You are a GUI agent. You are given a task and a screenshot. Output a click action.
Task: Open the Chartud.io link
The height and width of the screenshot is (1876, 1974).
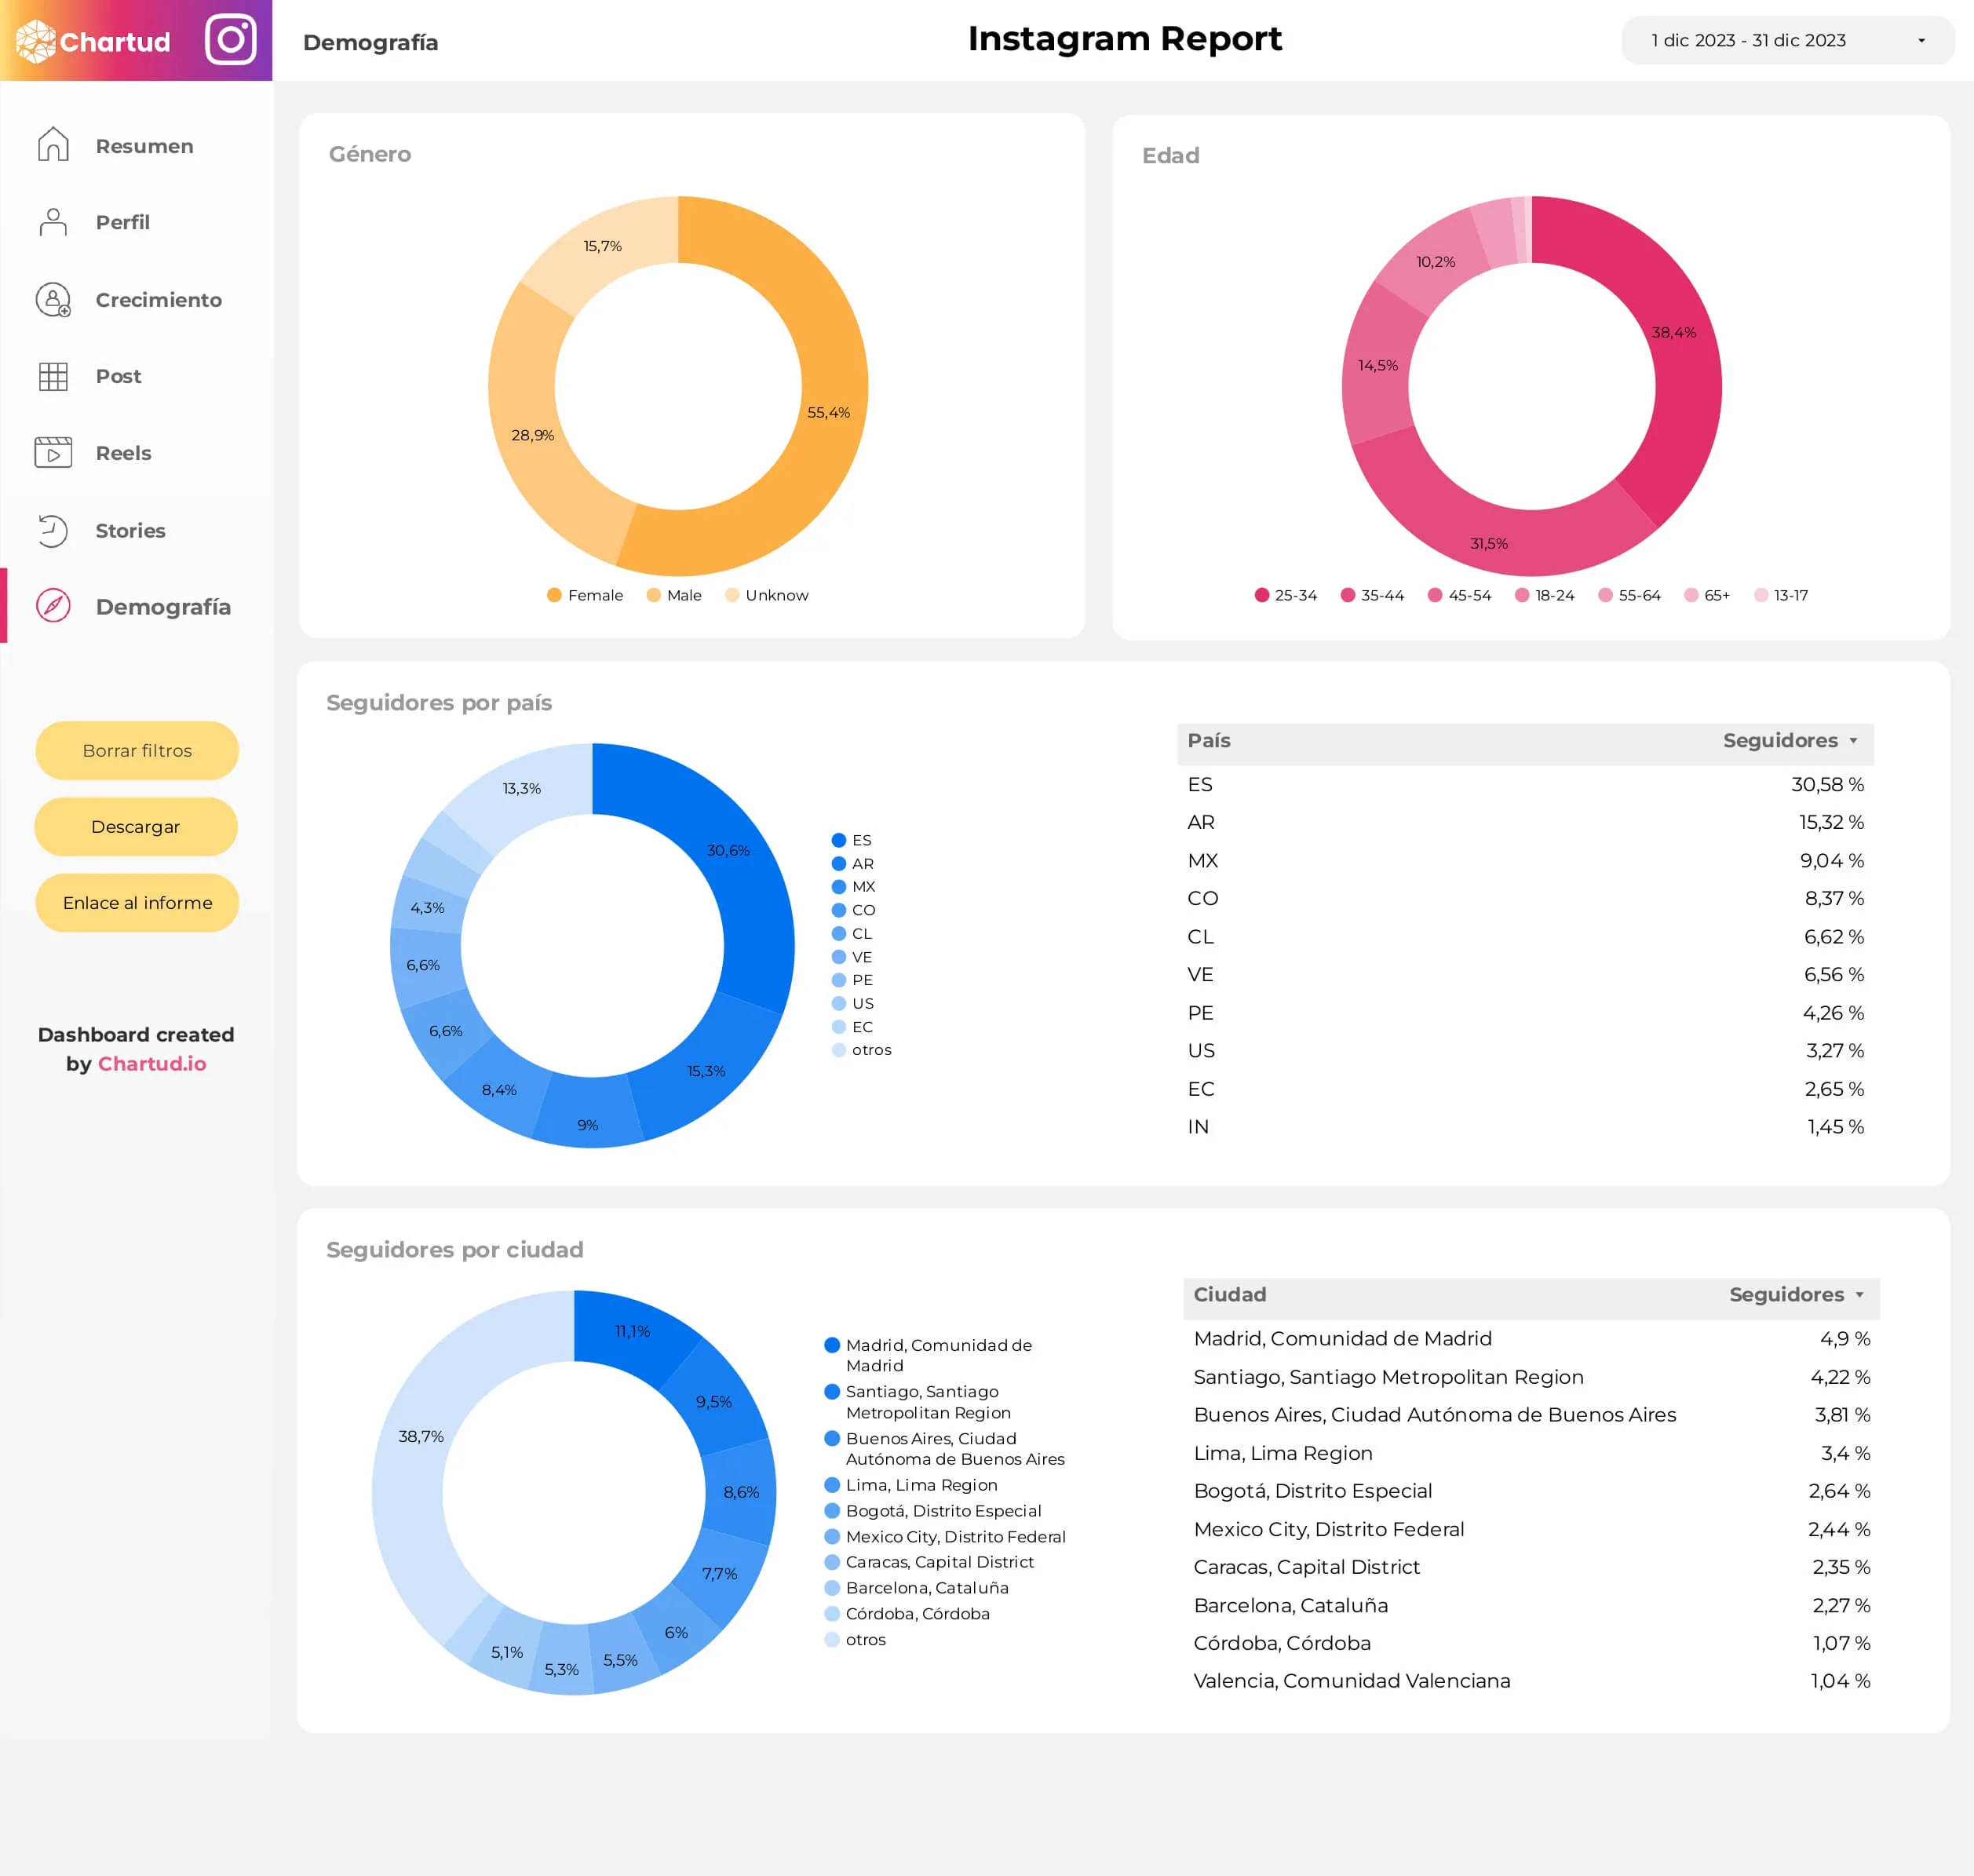click(152, 1063)
